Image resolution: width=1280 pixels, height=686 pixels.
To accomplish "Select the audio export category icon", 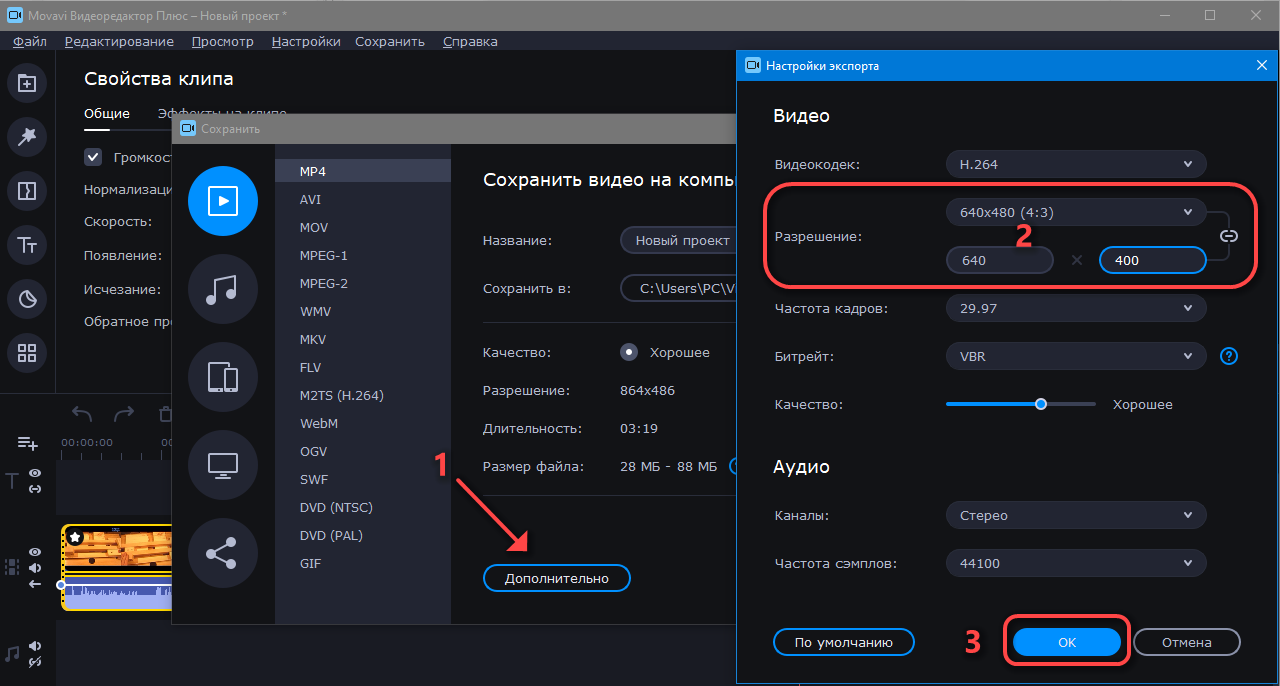I will coord(222,289).
